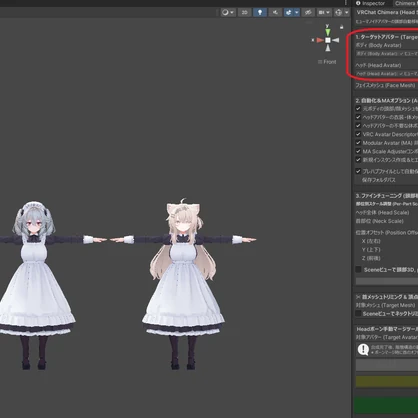Click the Neck Scale label

tap(379, 221)
